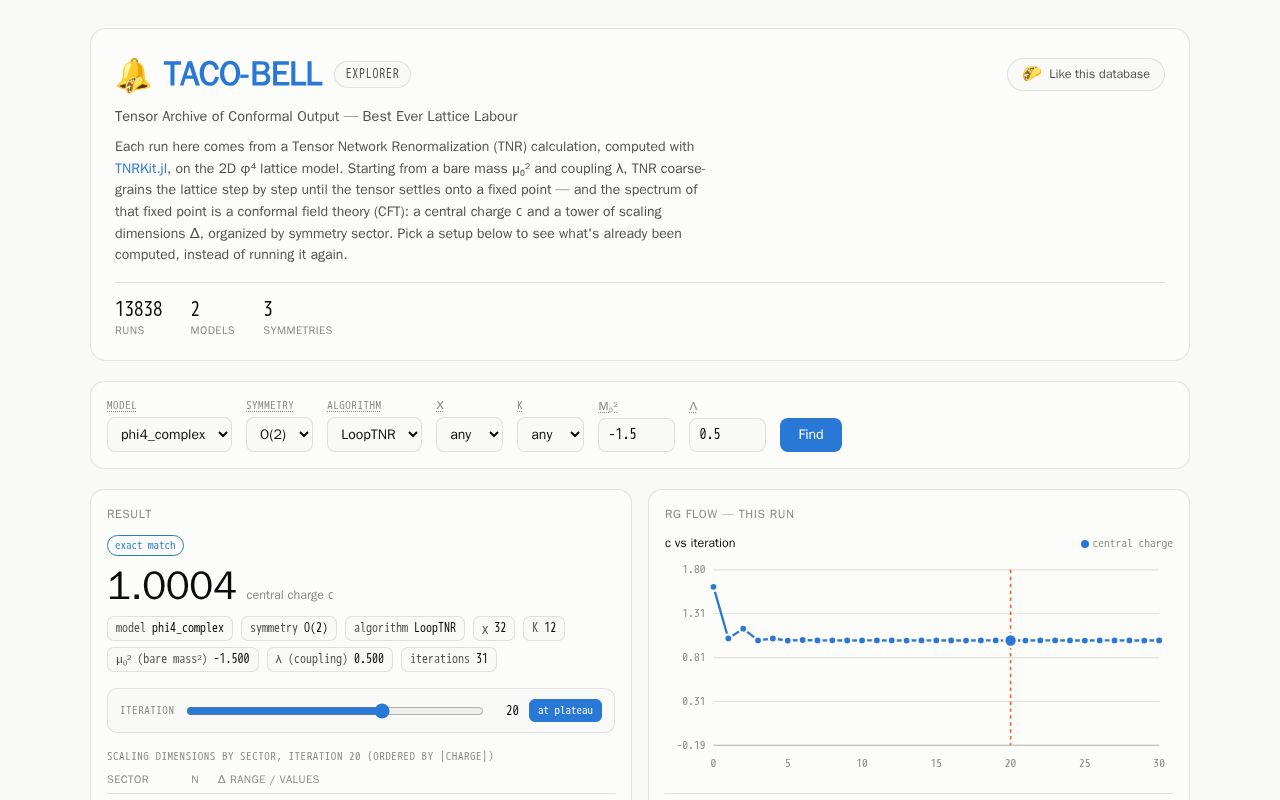Click the Find button
Viewport: 1280px width, 800px height.
[811, 435]
